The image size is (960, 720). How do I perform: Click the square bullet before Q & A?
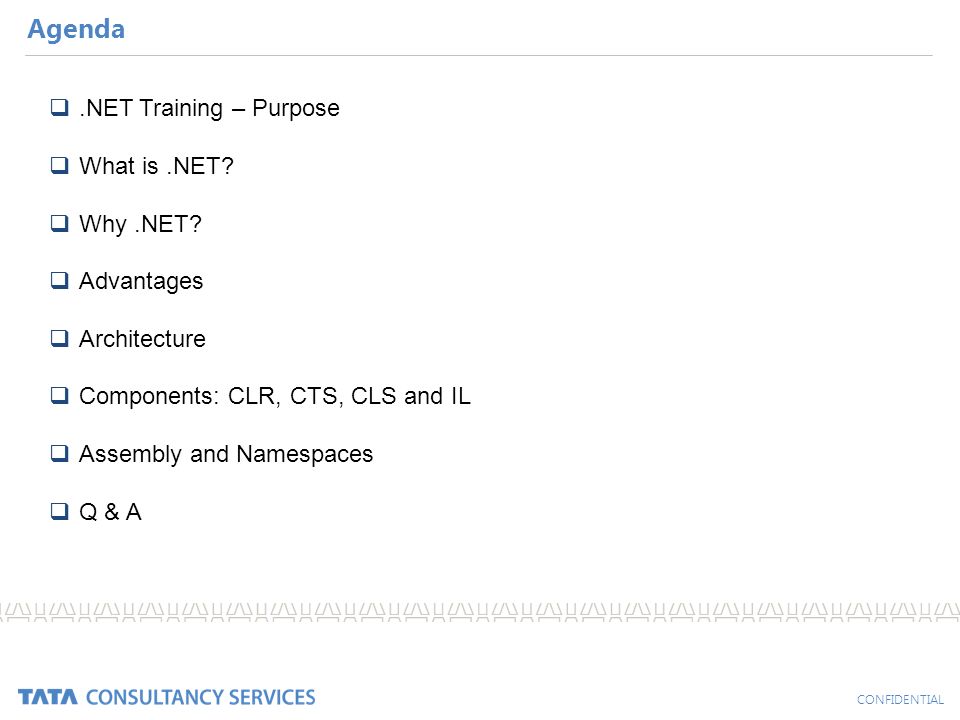[x=59, y=511]
